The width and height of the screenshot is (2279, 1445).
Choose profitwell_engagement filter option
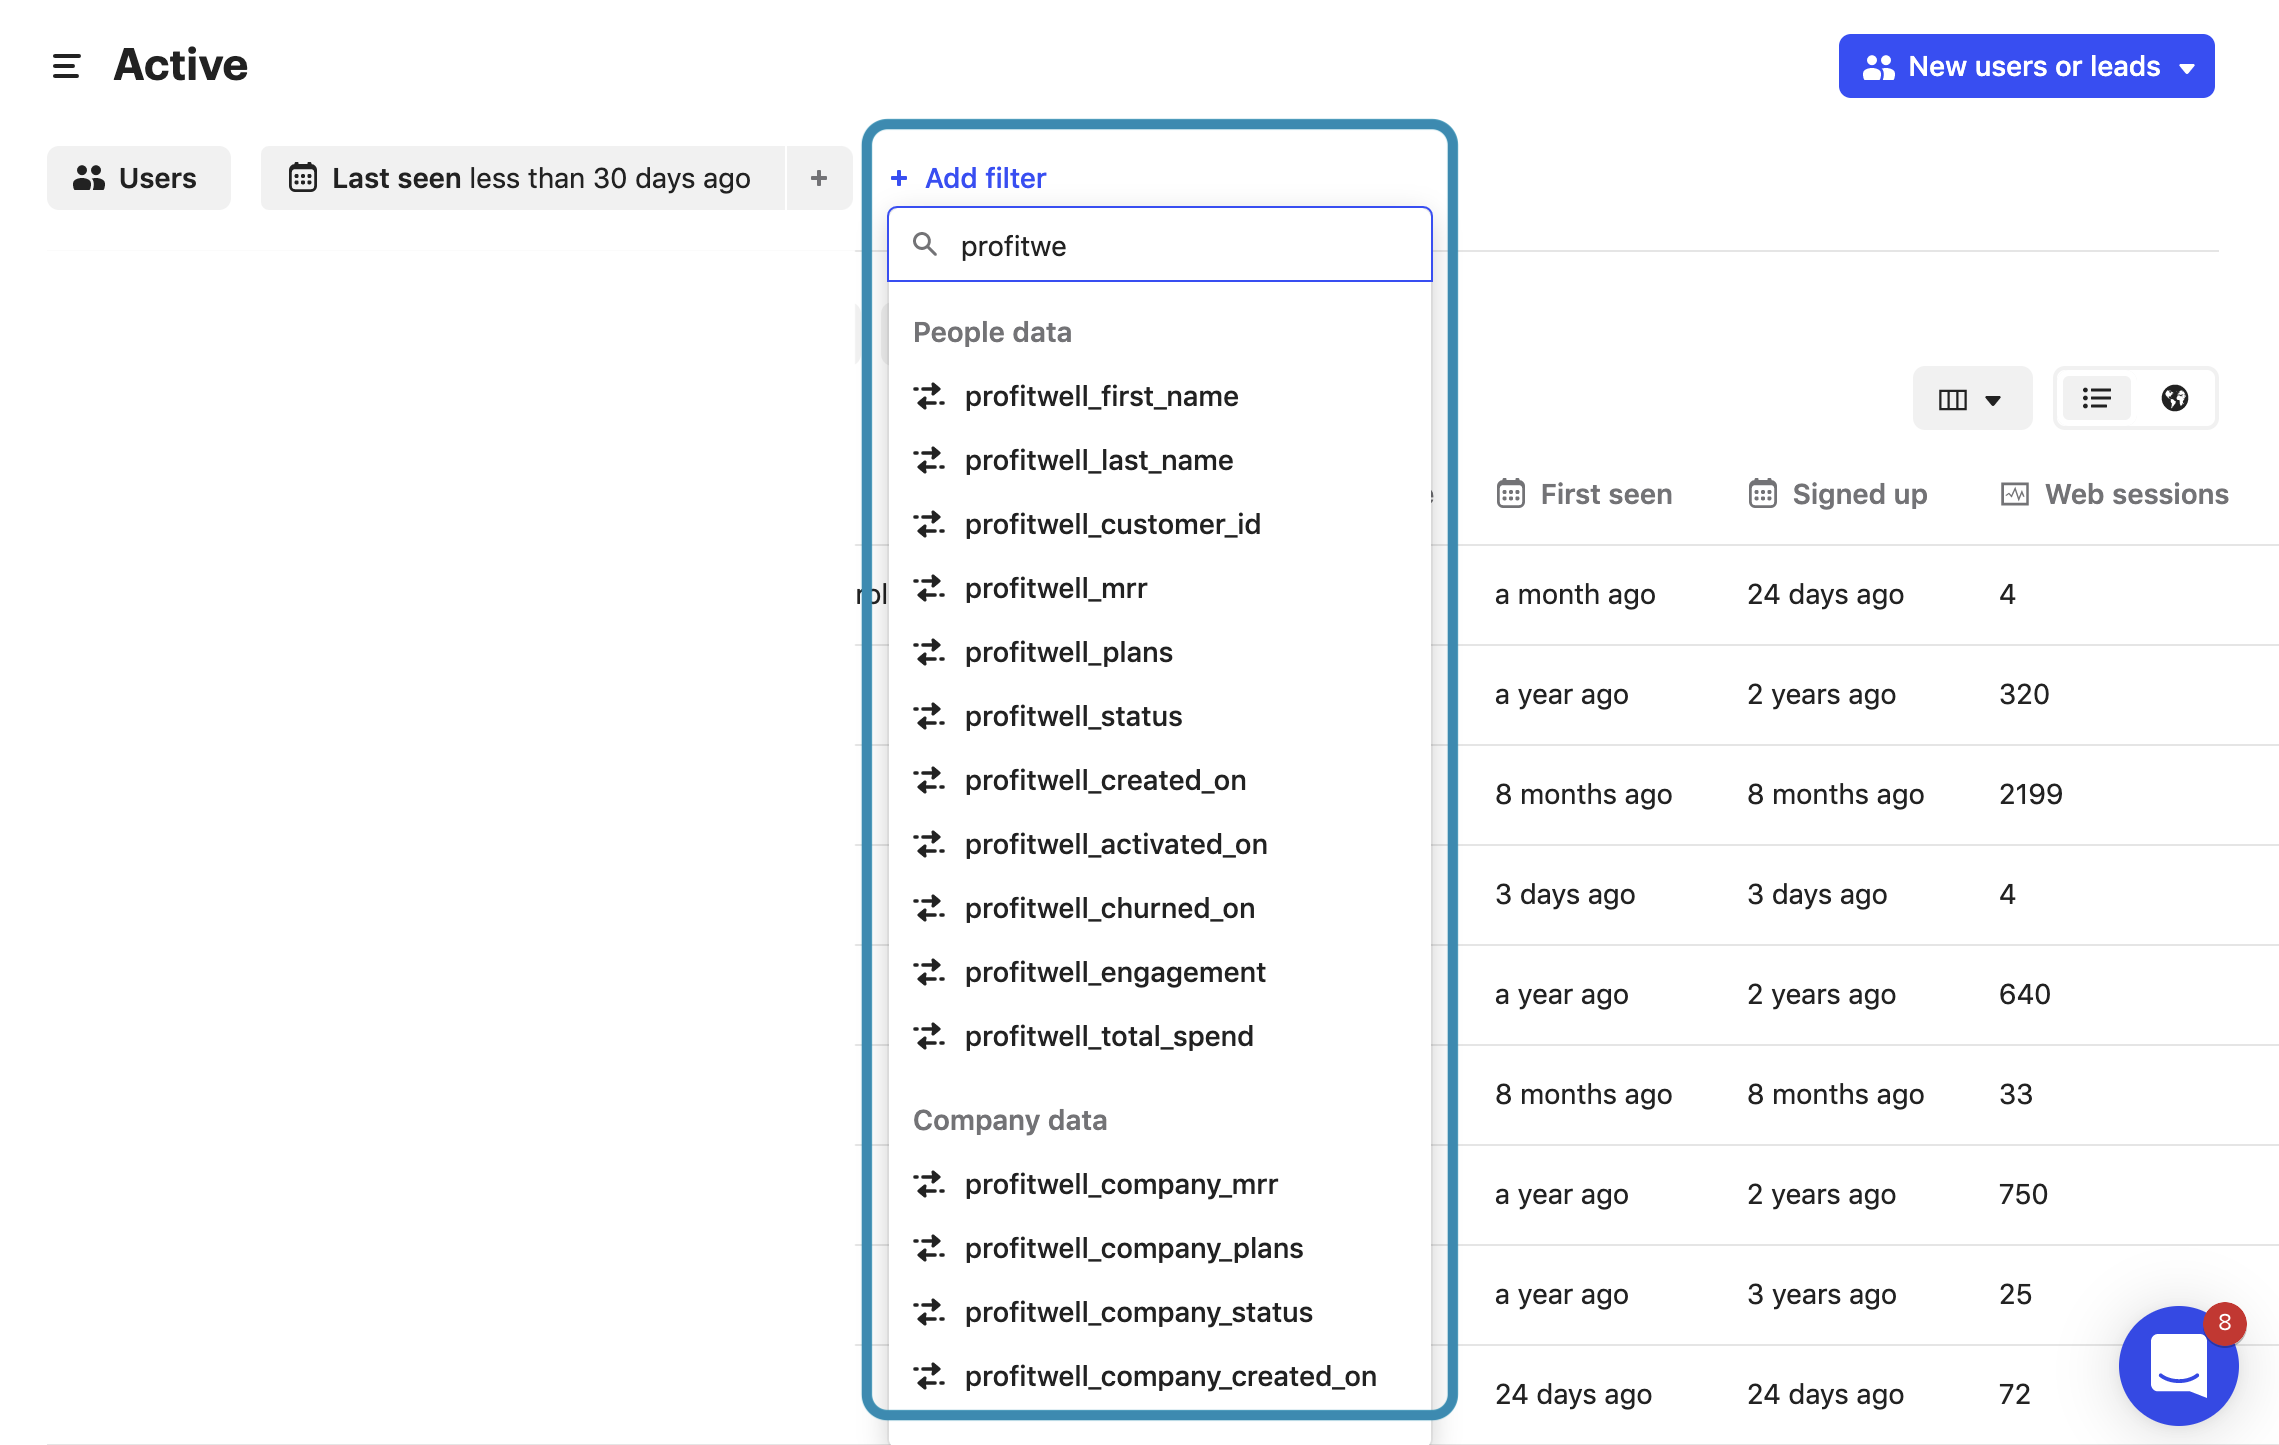tap(1159, 972)
